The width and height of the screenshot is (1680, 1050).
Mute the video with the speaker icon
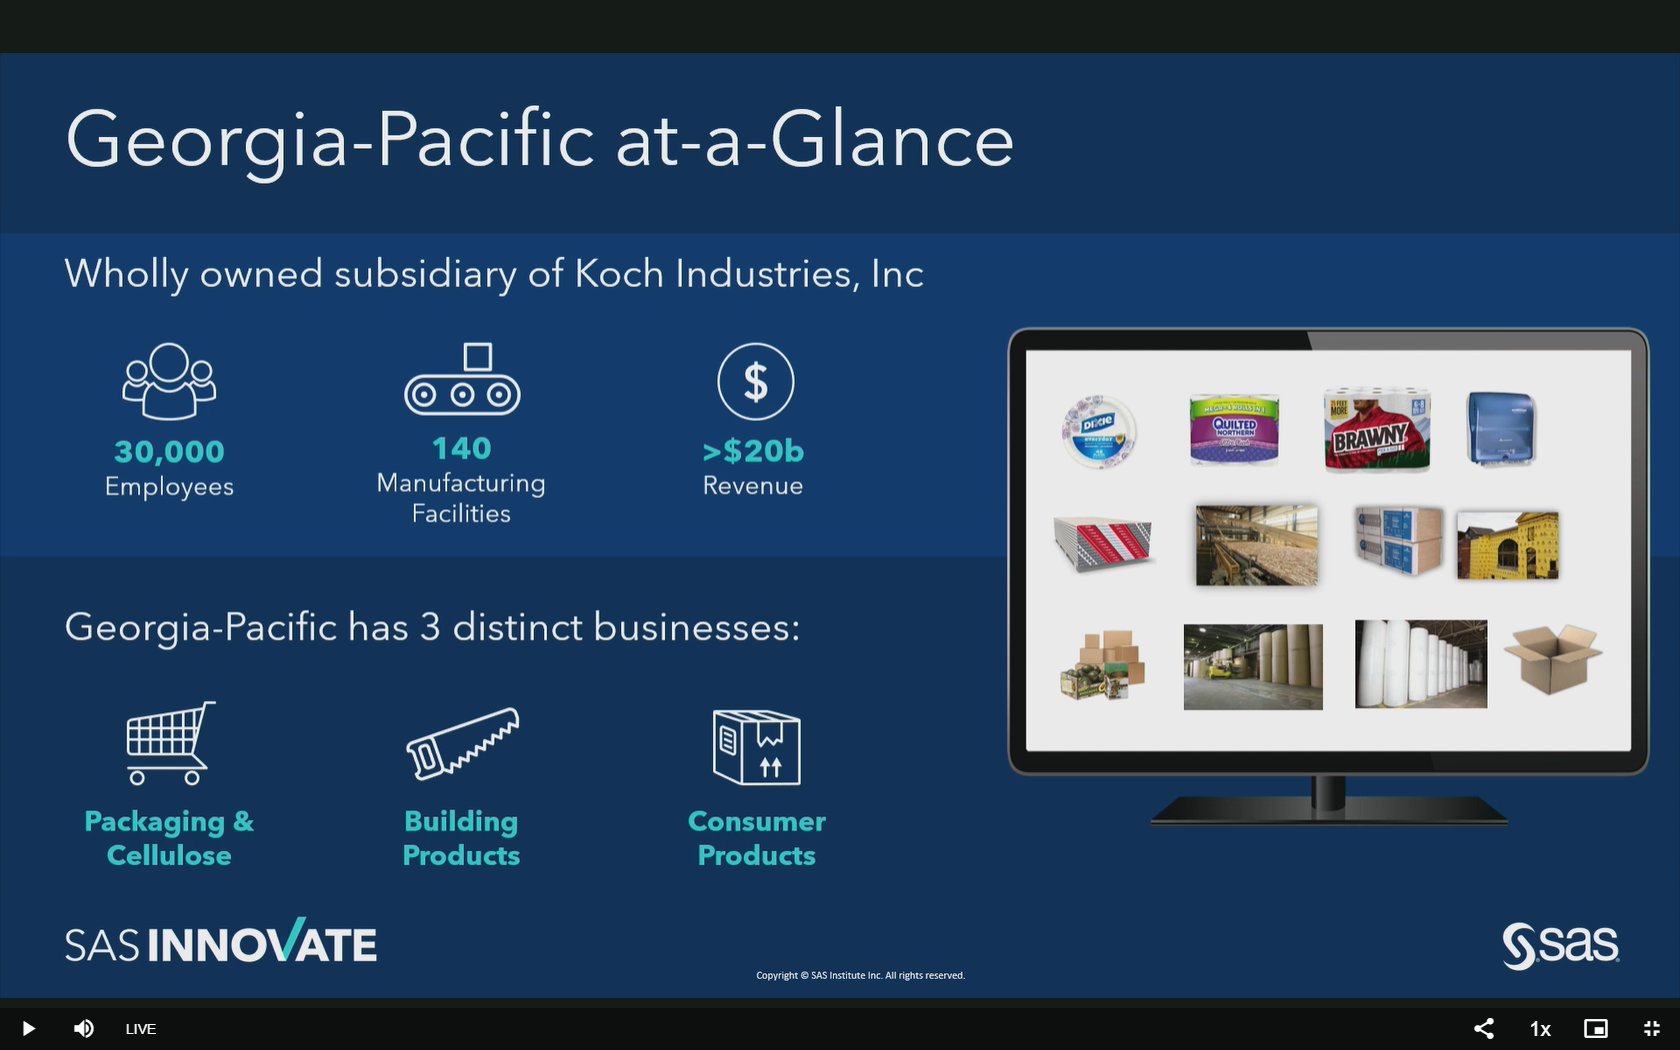pyautogui.click(x=84, y=1028)
